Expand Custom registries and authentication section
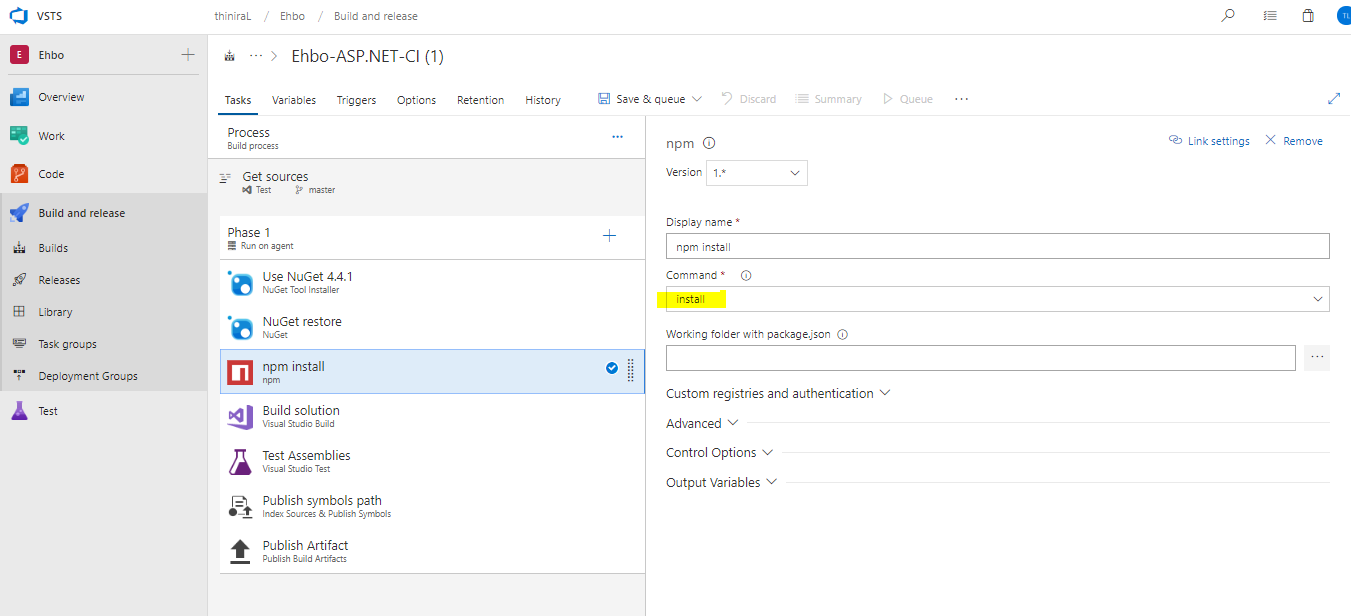Image resolution: width=1351 pixels, height=616 pixels. click(x=778, y=394)
